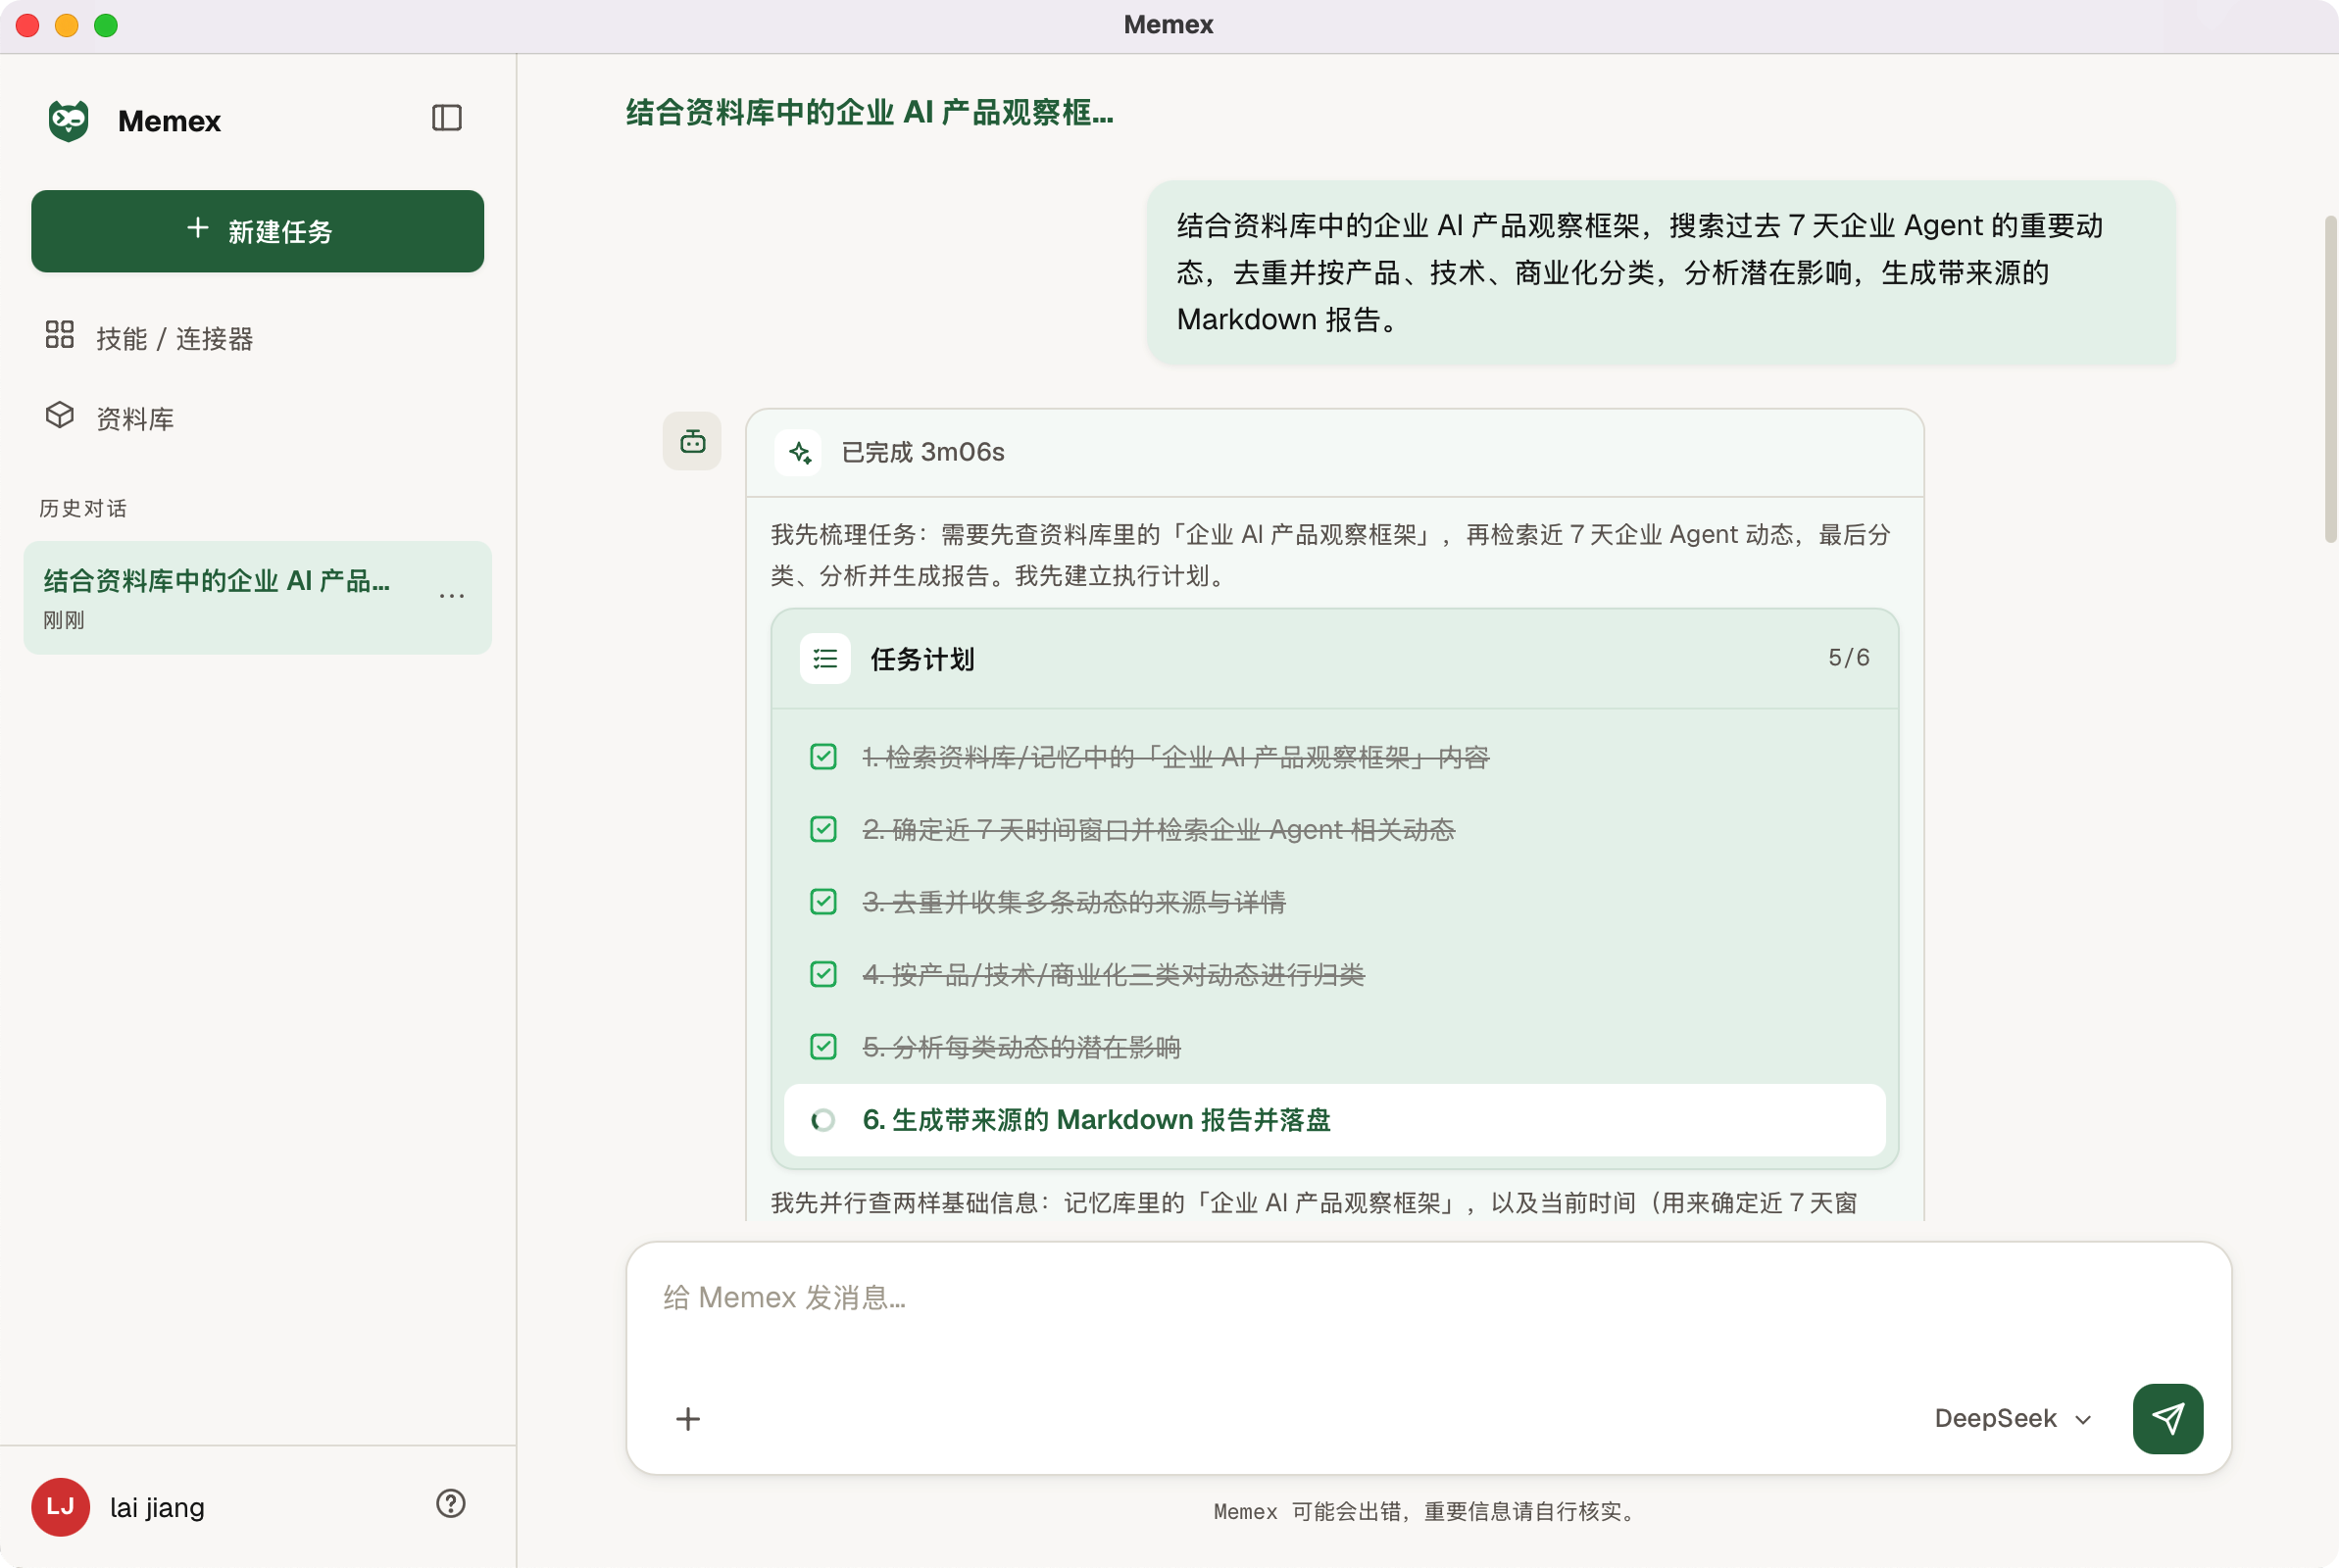
Task: Click step 4 text 按产品/技术/商业化三类
Action: pos(1113,975)
